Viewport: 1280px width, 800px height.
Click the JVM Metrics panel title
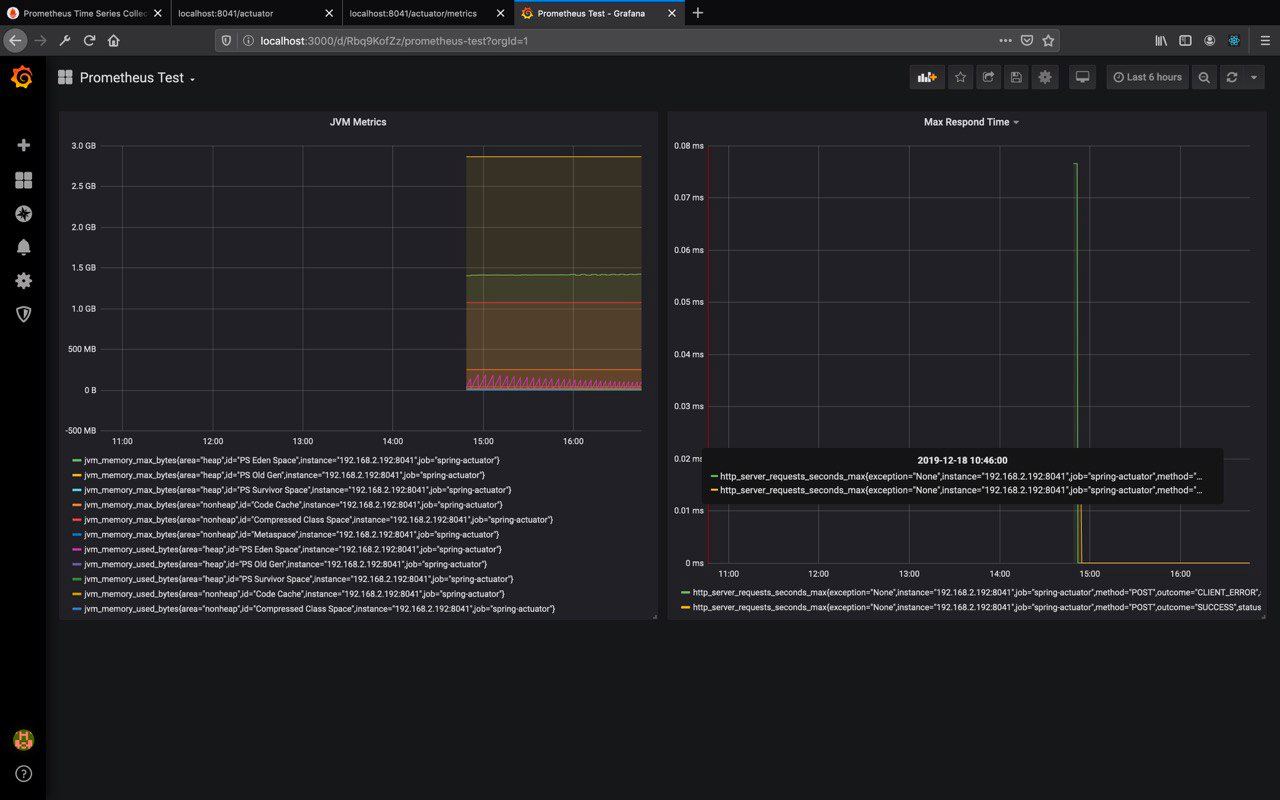358,122
